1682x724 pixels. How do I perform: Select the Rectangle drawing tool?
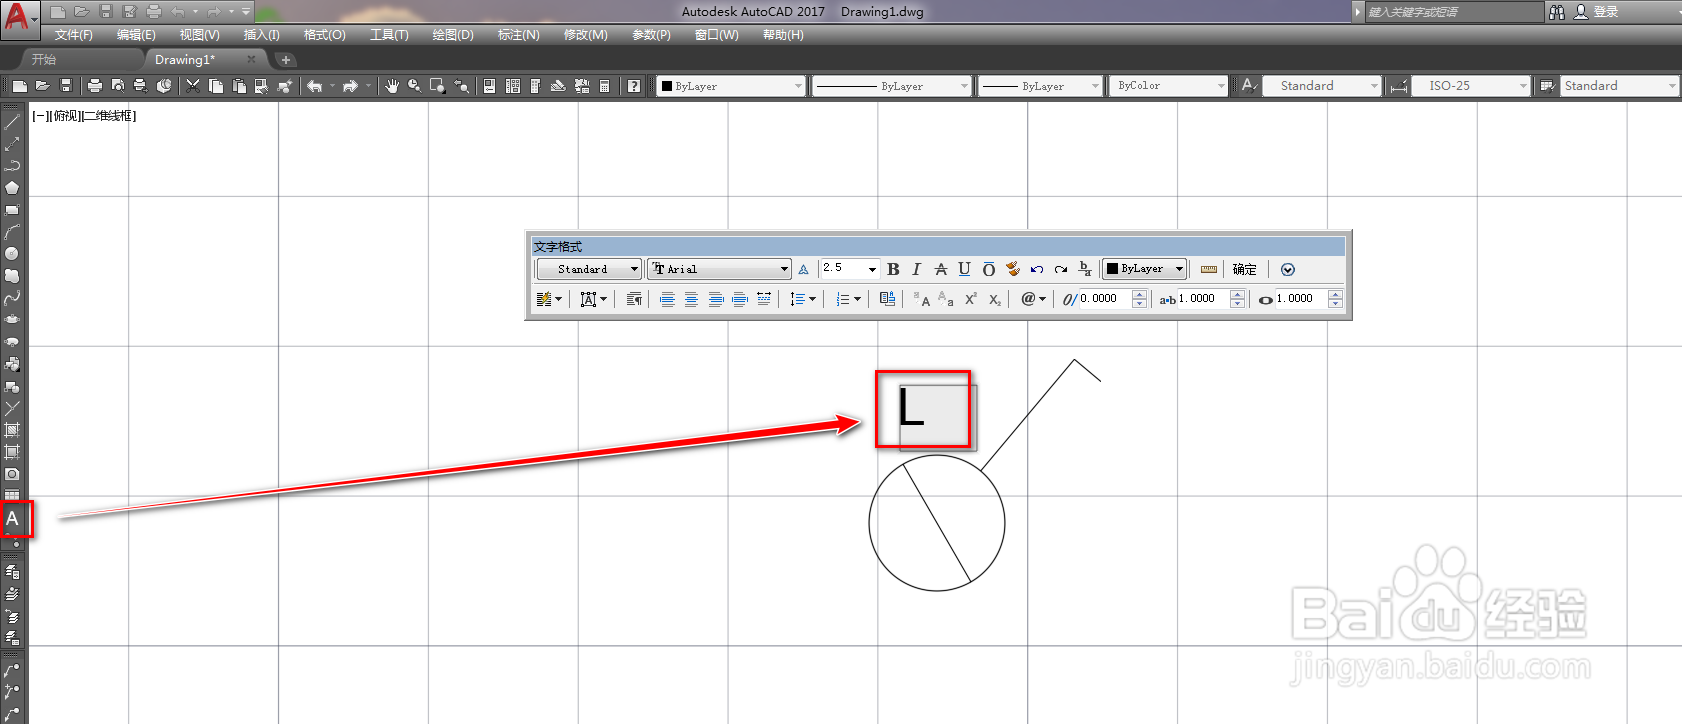click(12, 209)
